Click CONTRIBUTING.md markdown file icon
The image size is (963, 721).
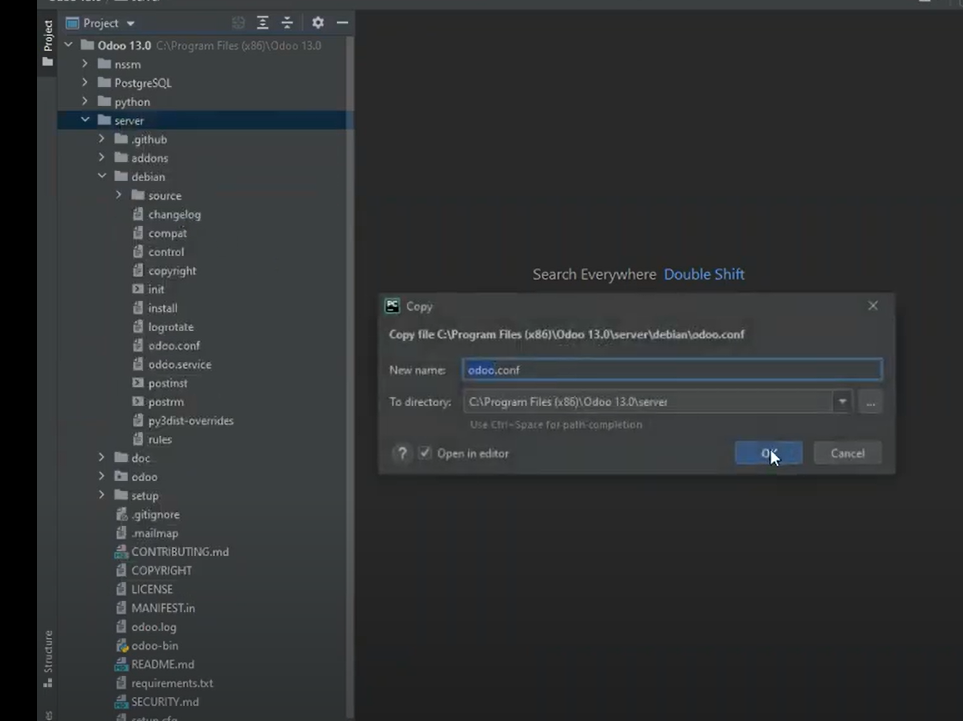pos(121,551)
